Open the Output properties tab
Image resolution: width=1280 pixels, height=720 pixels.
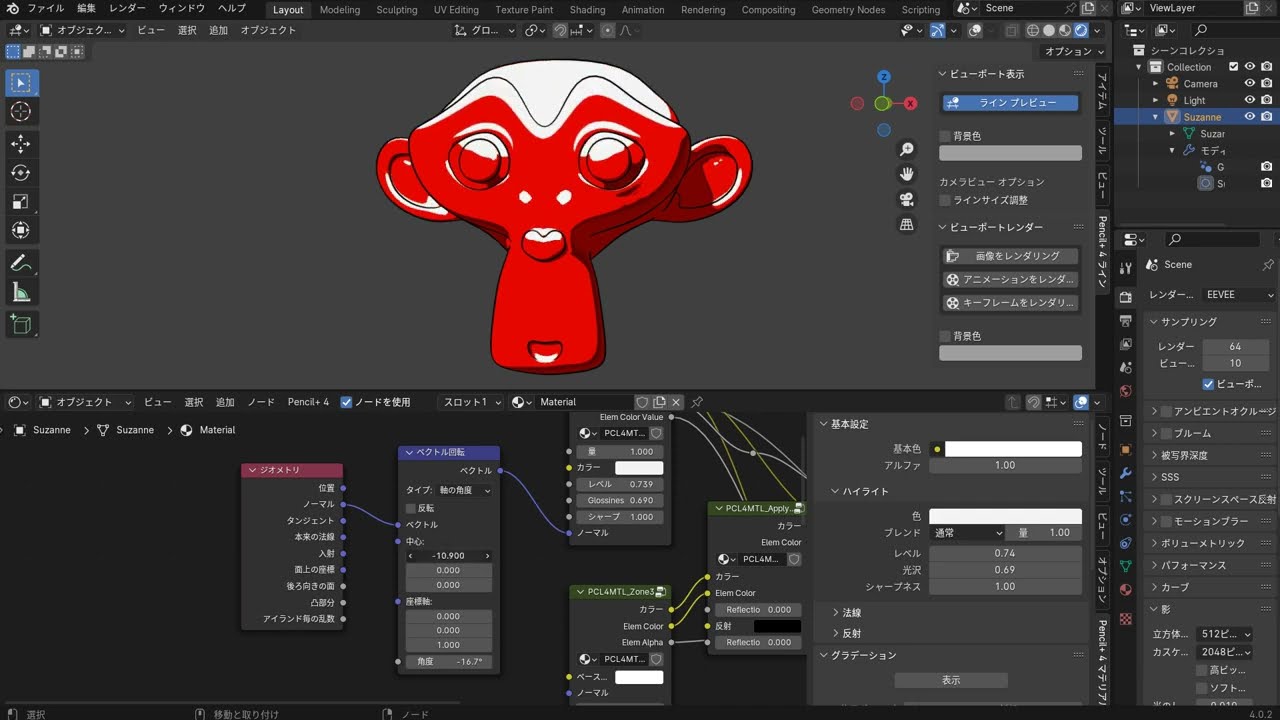(x=1126, y=322)
